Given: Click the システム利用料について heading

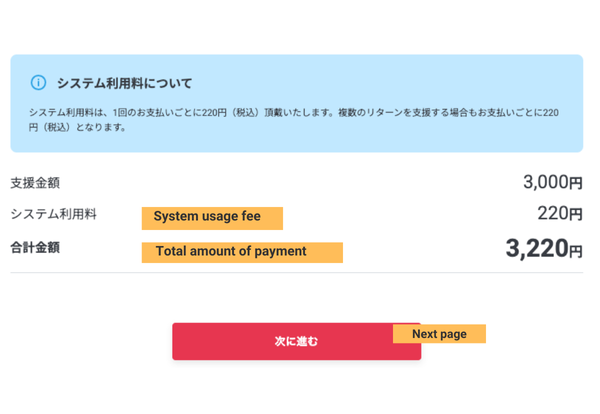Looking at the screenshot, I should [124, 83].
